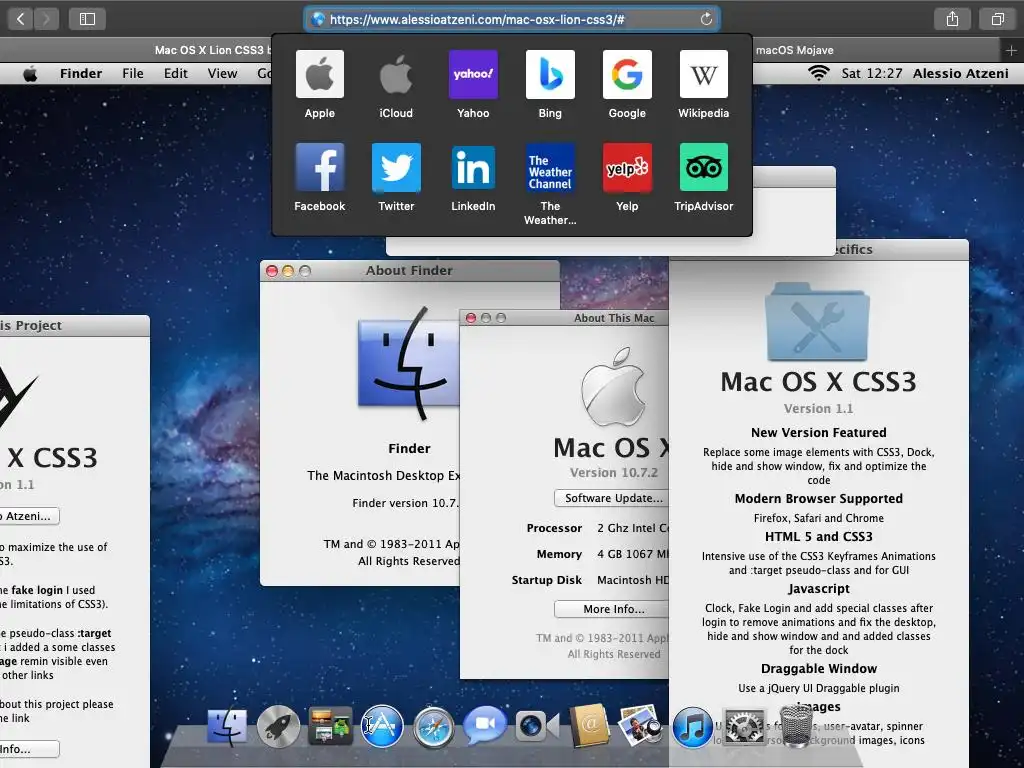The height and width of the screenshot is (768, 1024).
Task: Show the Safari tab overview
Action: (997, 19)
